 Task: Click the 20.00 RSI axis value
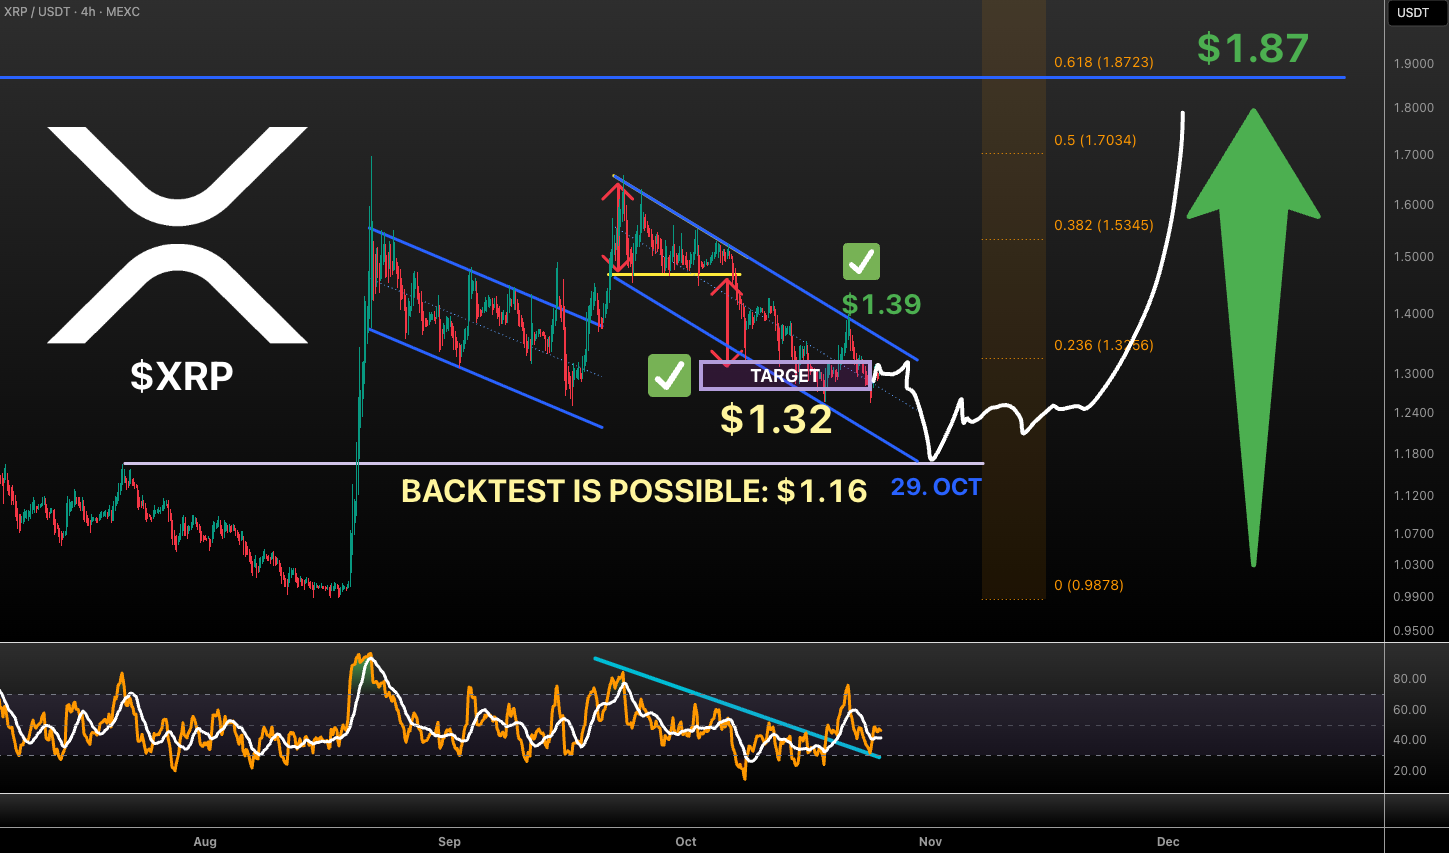1410,771
